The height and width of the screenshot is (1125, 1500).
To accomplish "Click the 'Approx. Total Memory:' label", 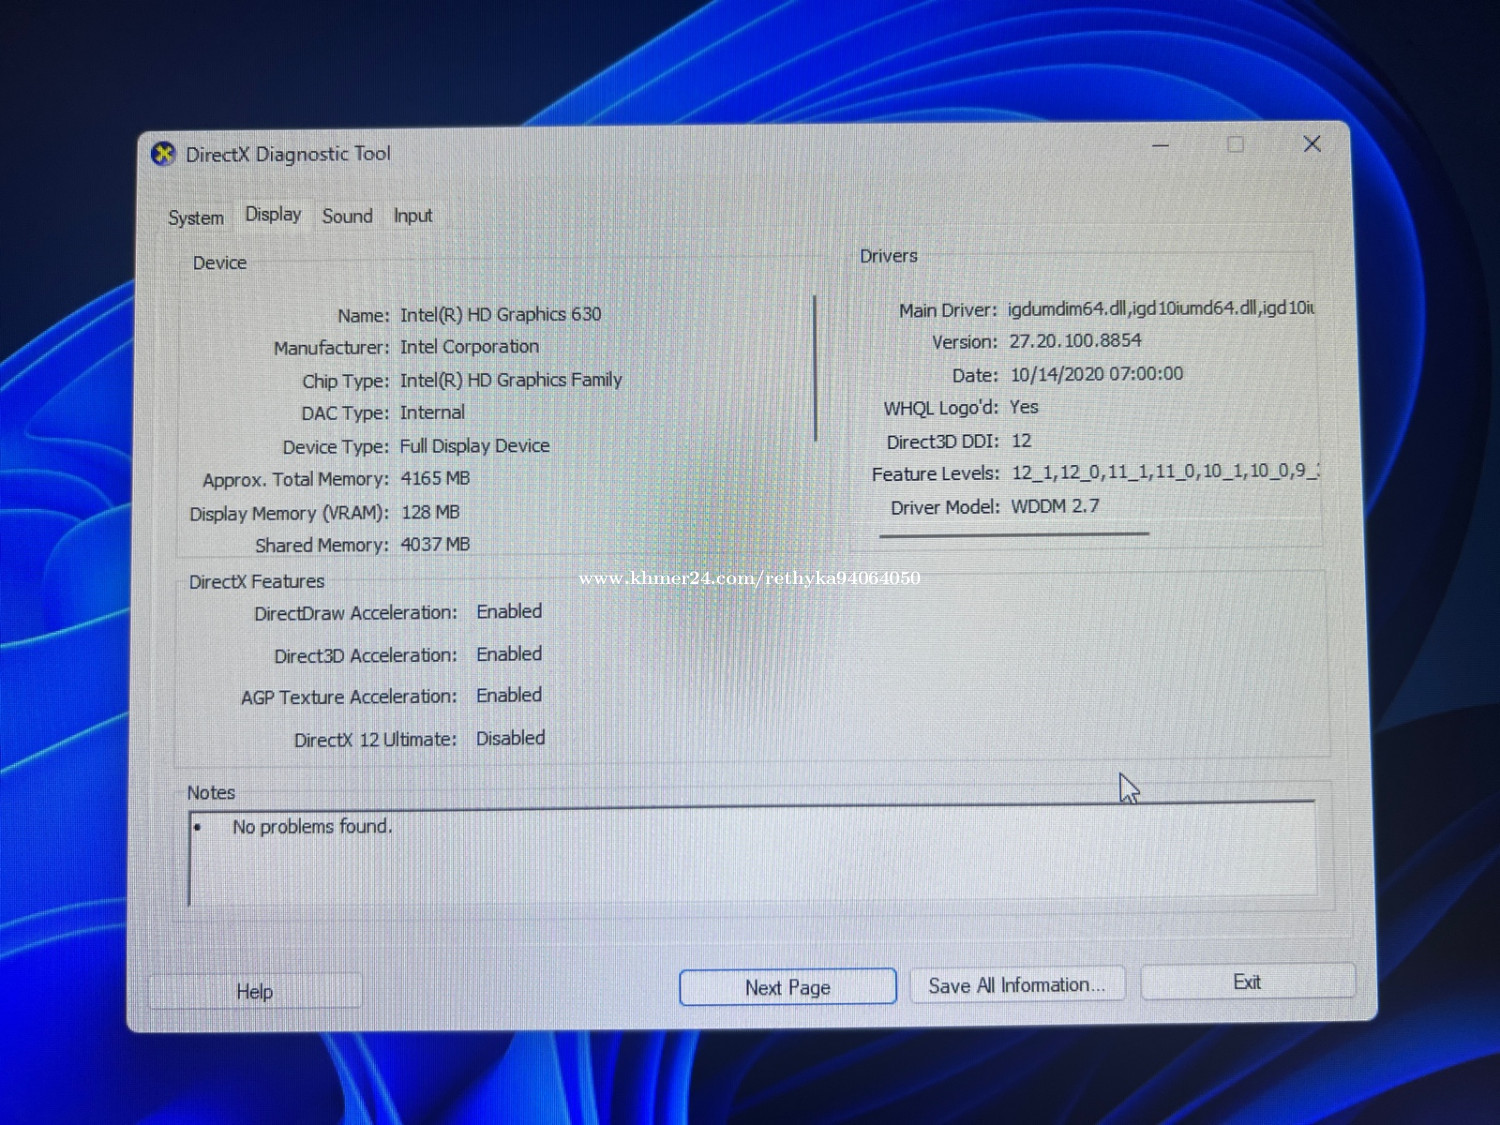I will pos(296,480).
